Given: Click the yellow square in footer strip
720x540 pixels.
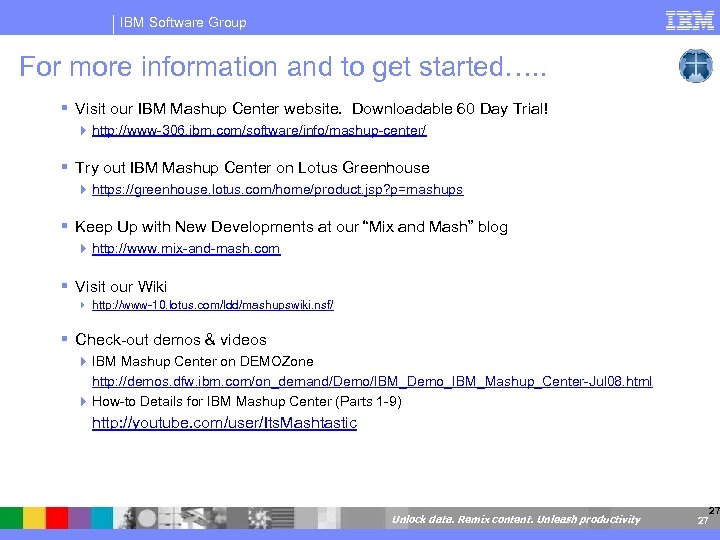Looking at the screenshot, I should 34,518.
